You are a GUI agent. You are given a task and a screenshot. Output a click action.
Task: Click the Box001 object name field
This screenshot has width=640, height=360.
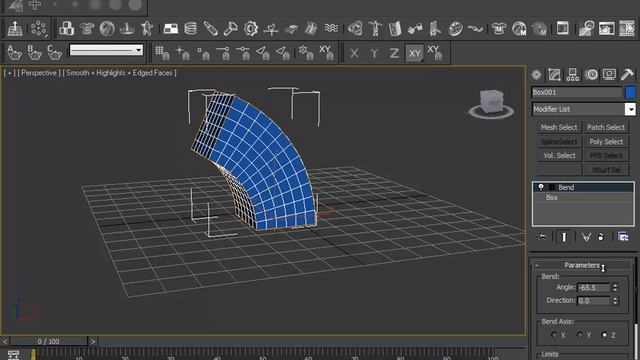point(577,93)
